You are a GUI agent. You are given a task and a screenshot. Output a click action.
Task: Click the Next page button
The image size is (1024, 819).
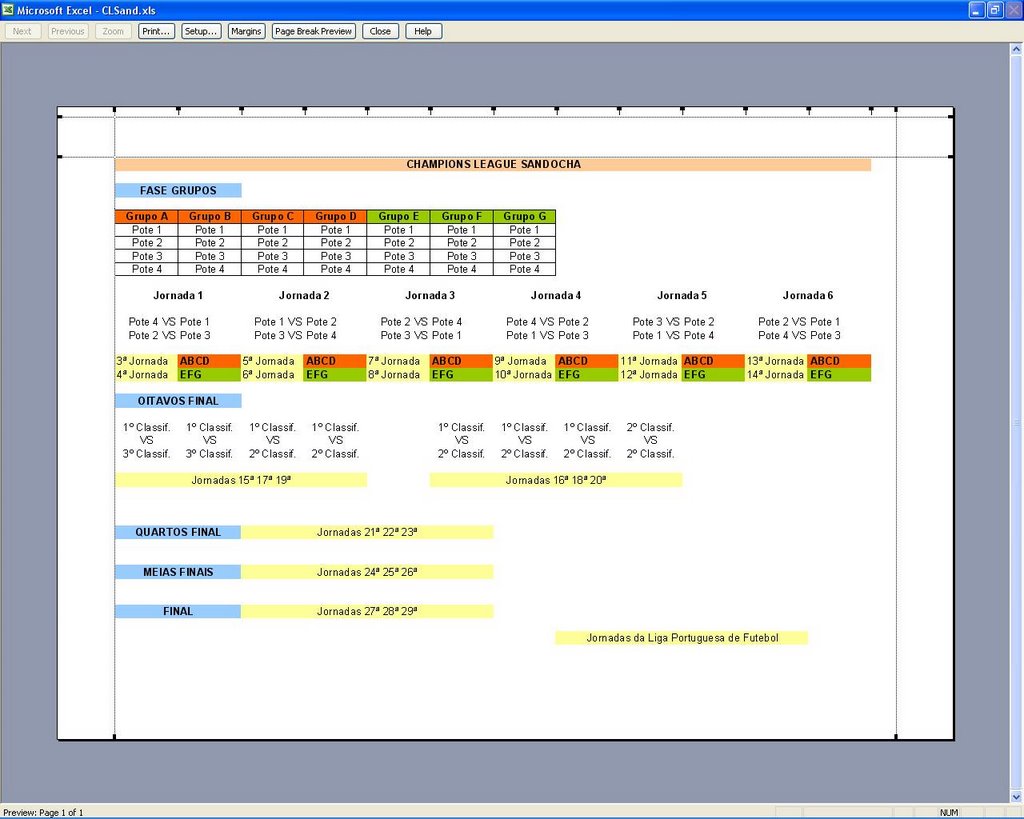[x=22, y=31]
